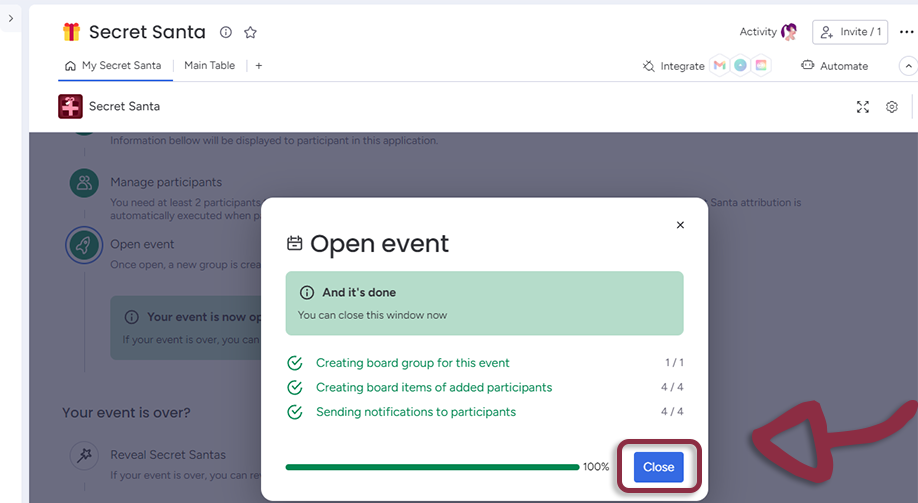The width and height of the screenshot is (918, 503).
Task: Expand the collapsed left sidebar
Action: point(11,18)
